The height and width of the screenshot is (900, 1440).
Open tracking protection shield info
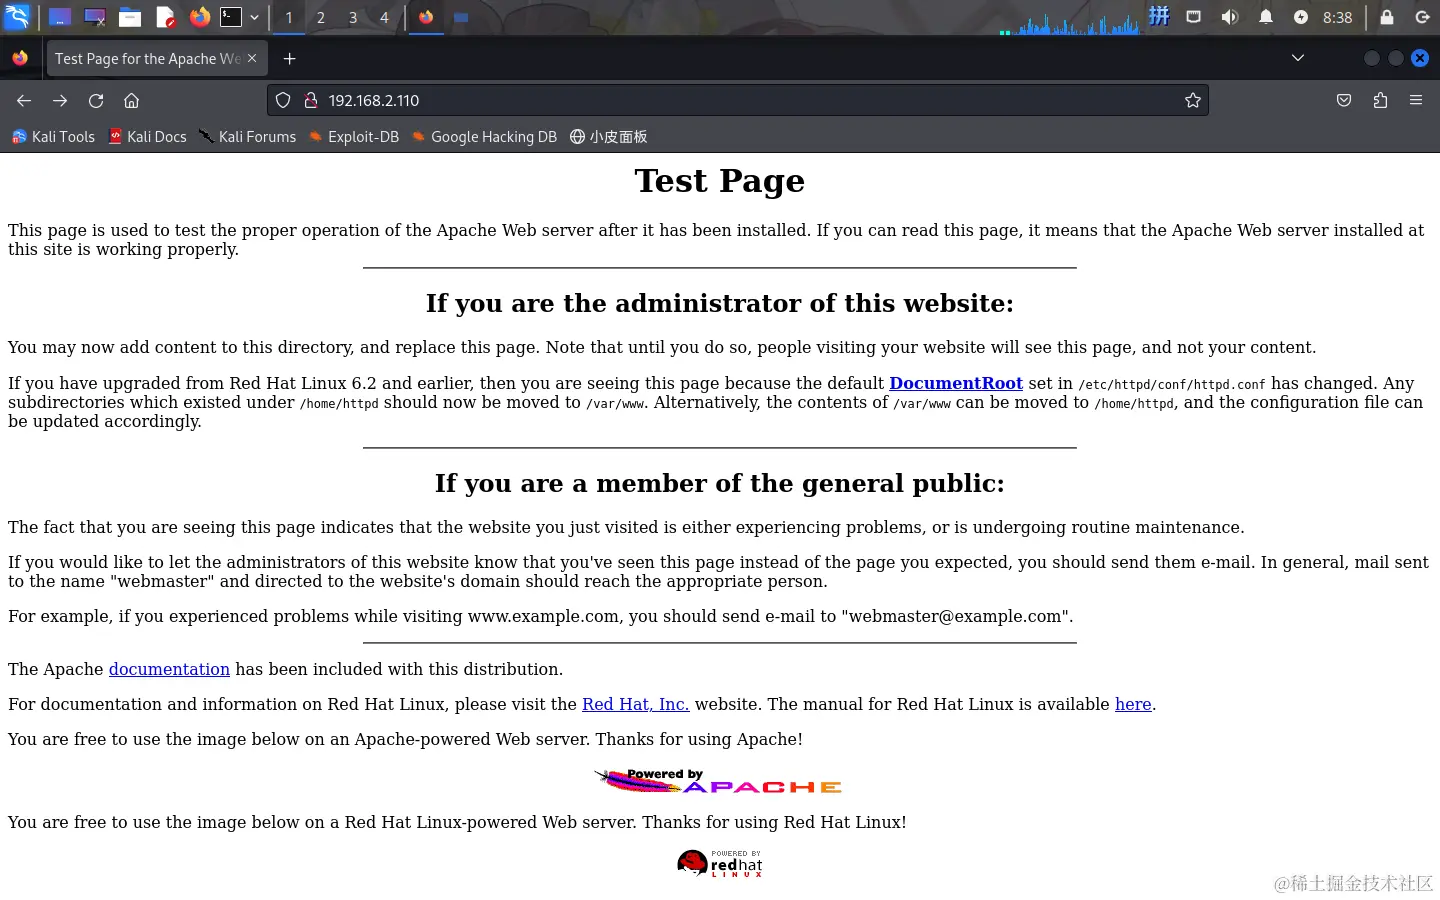coord(283,100)
